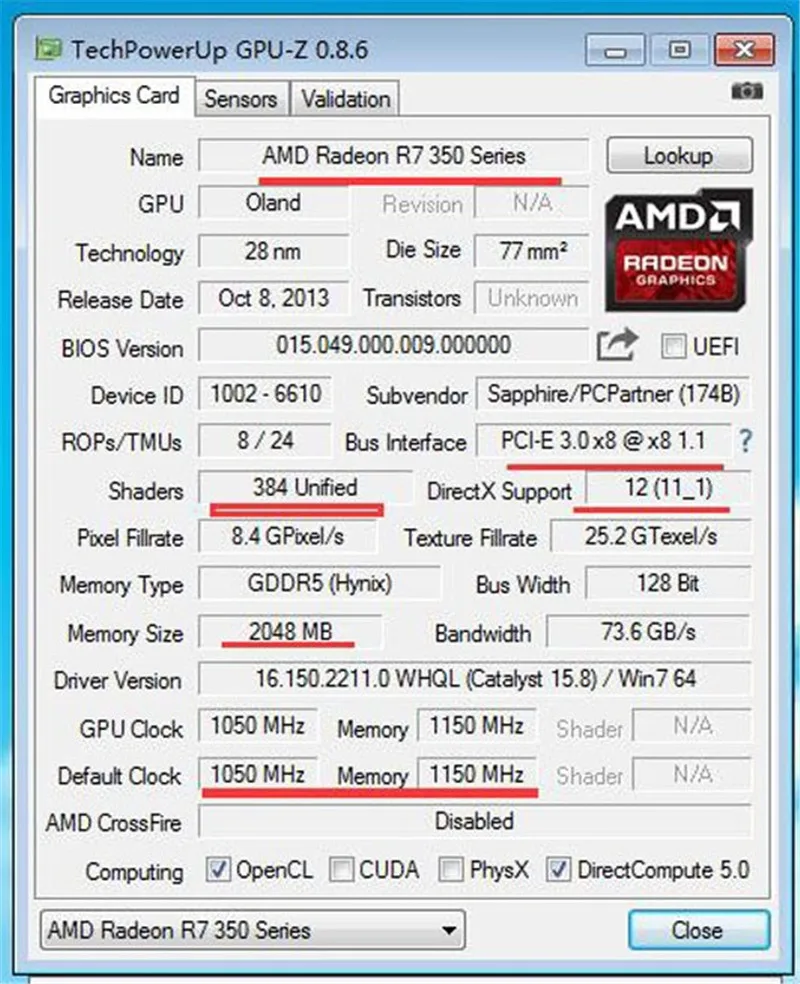Image resolution: width=800 pixels, height=984 pixels.
Task: Click the Close button at bottom
Action: (698, 930)
